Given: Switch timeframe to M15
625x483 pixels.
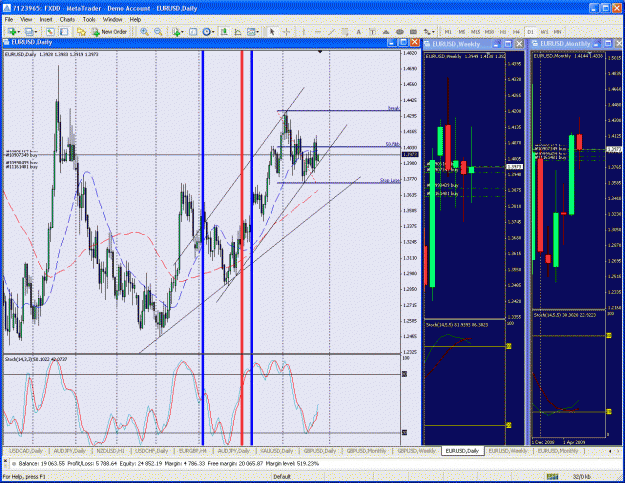Looking at the screenshot, I should 475,32.
